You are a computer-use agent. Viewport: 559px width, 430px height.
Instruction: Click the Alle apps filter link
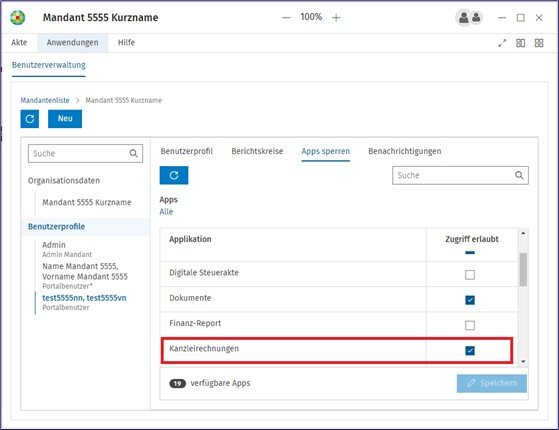click(x=166, y=212)
